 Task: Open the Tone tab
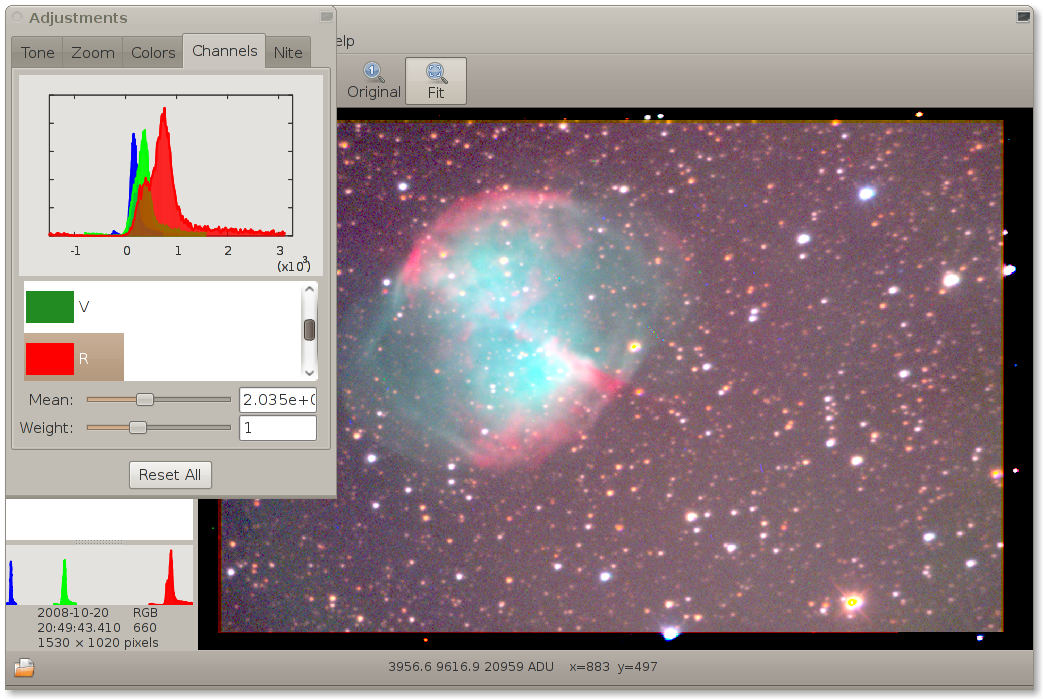(38, 53)
